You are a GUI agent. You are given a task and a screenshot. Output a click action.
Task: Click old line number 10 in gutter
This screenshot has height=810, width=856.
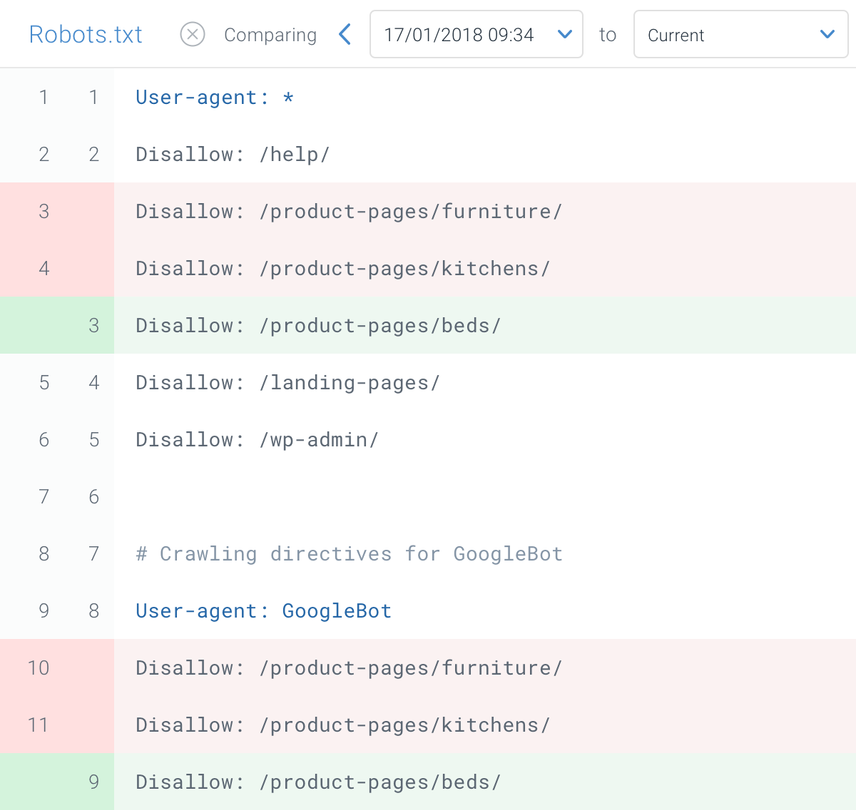(38, 668)
